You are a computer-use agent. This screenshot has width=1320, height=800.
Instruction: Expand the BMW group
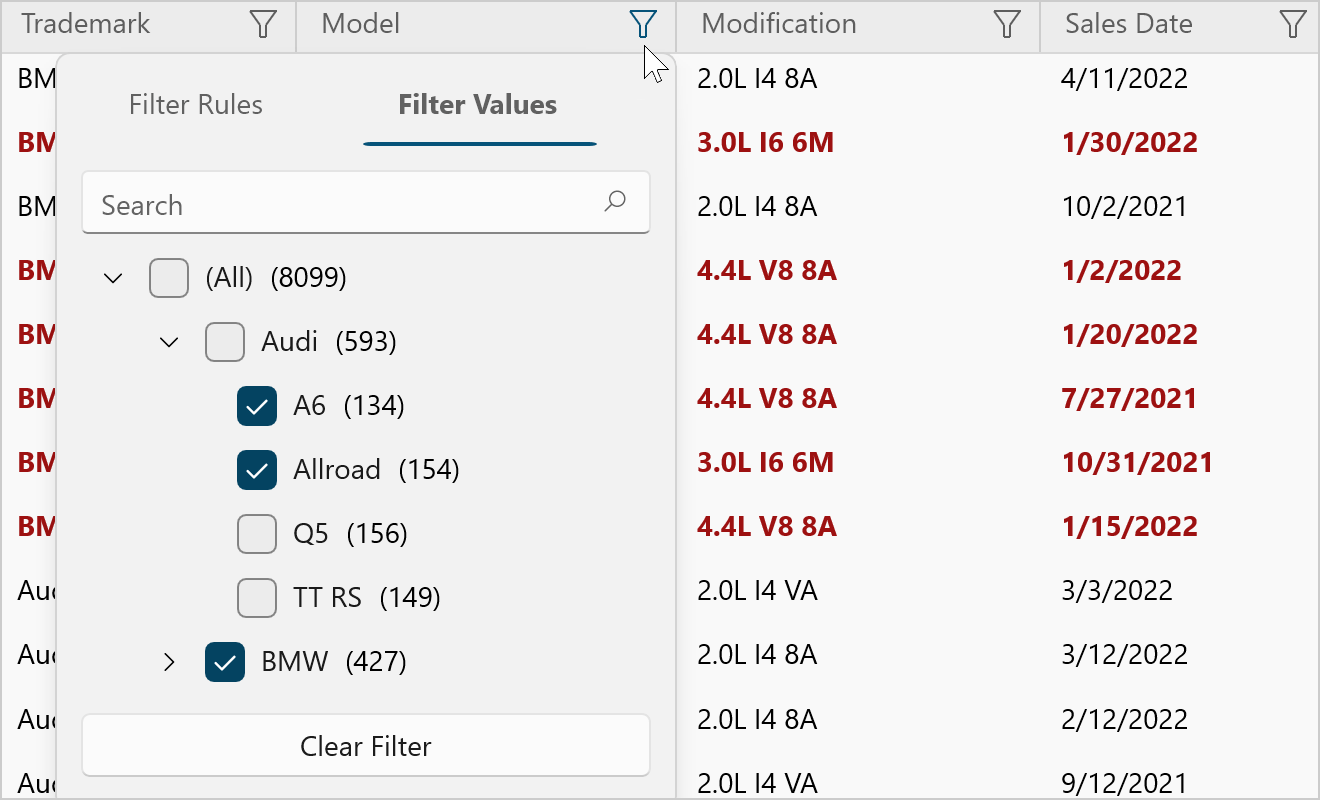pos(168,662)
